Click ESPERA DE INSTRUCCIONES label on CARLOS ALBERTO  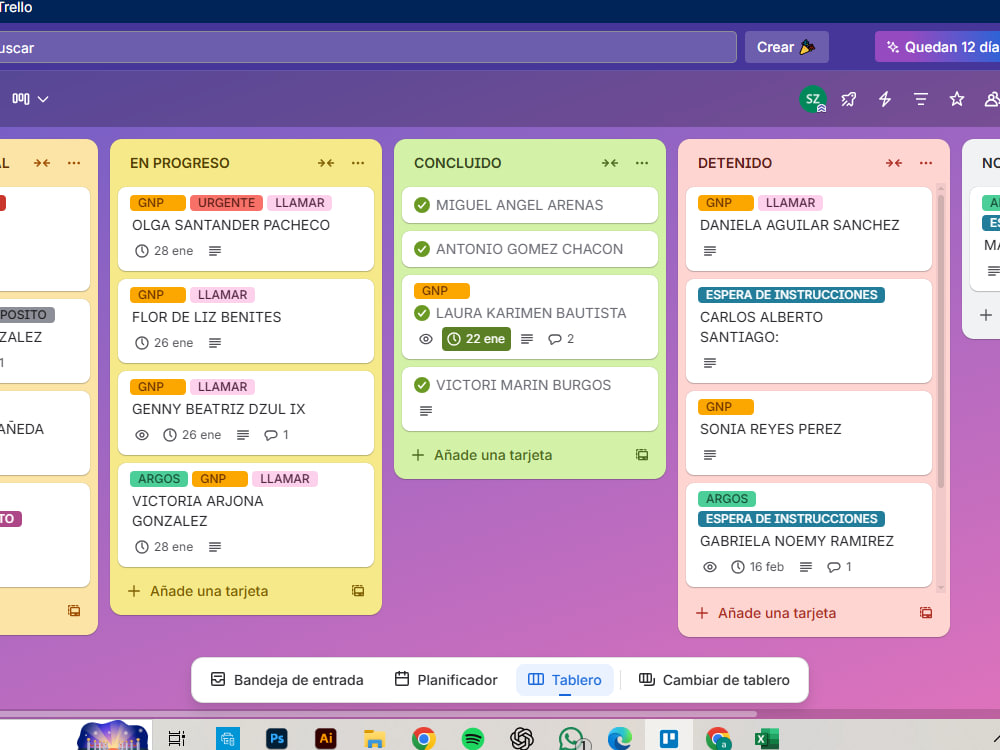tap(791, 295)
